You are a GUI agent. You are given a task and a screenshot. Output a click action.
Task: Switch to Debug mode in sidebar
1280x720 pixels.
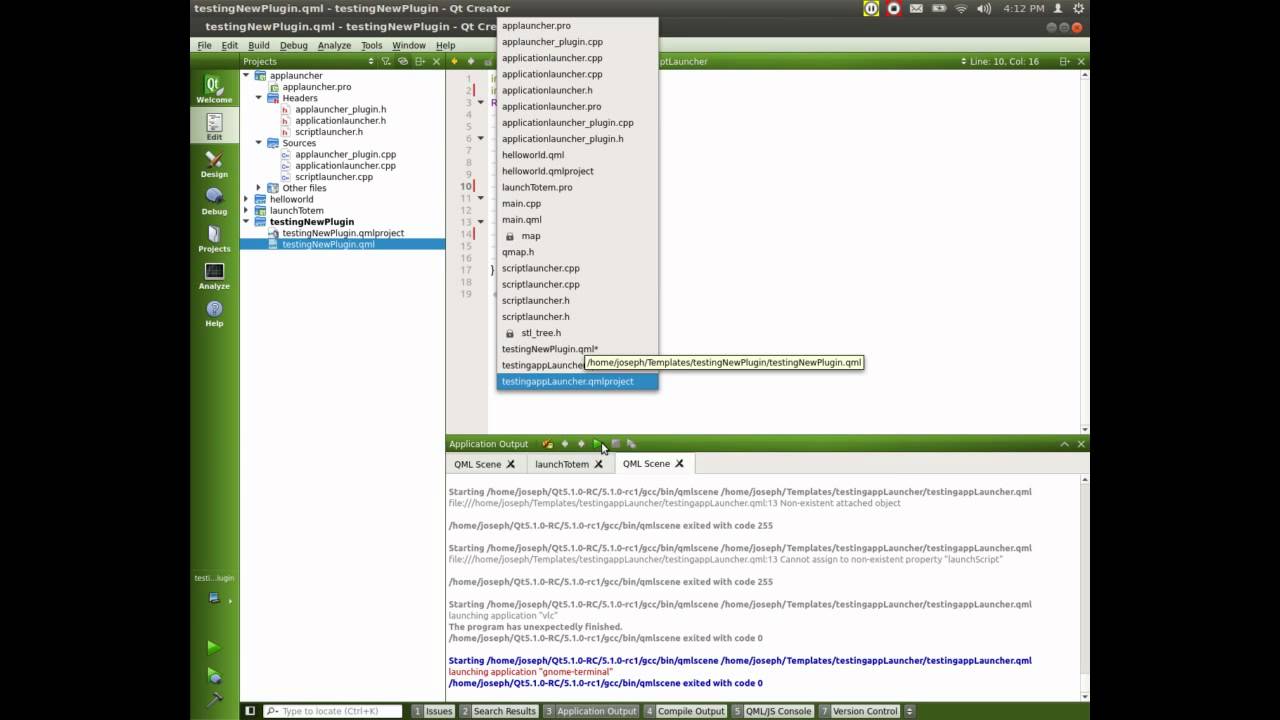pos(214,201)
